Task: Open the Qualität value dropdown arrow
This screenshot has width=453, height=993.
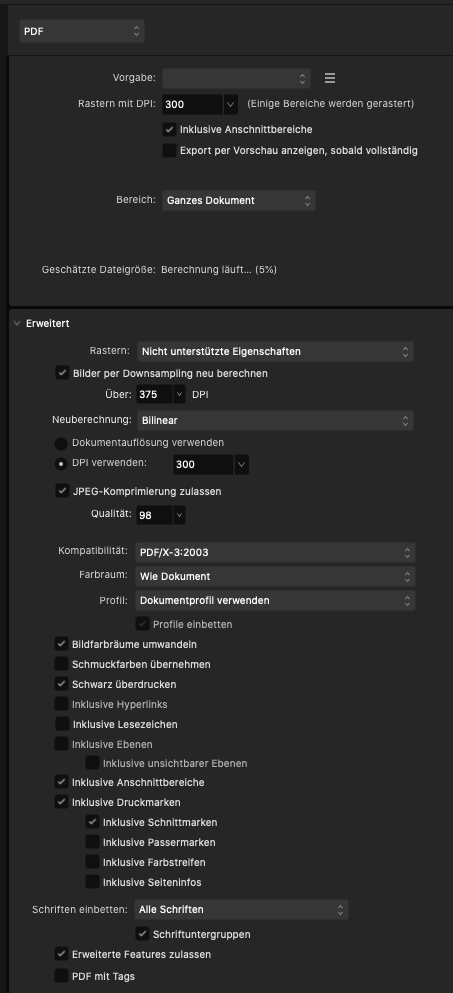Action: 179,515
